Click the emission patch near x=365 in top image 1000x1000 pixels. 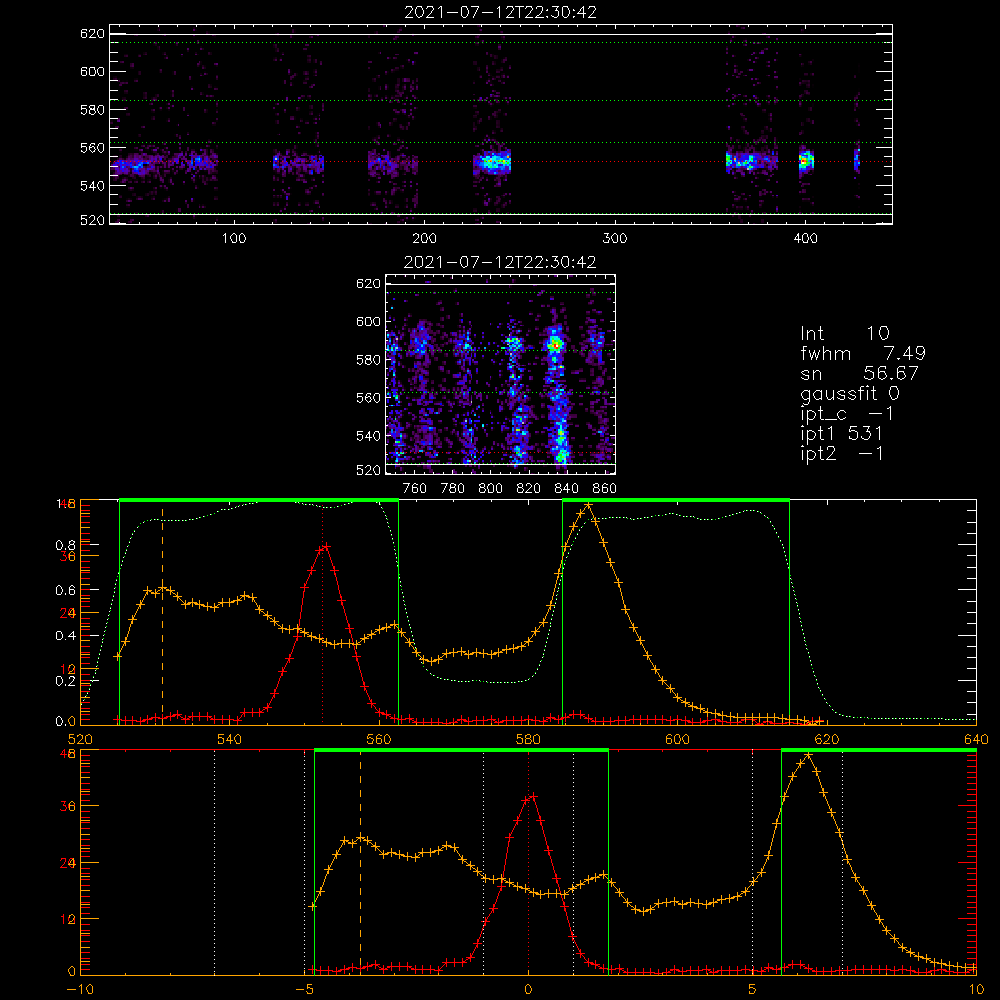pos(751,161)
